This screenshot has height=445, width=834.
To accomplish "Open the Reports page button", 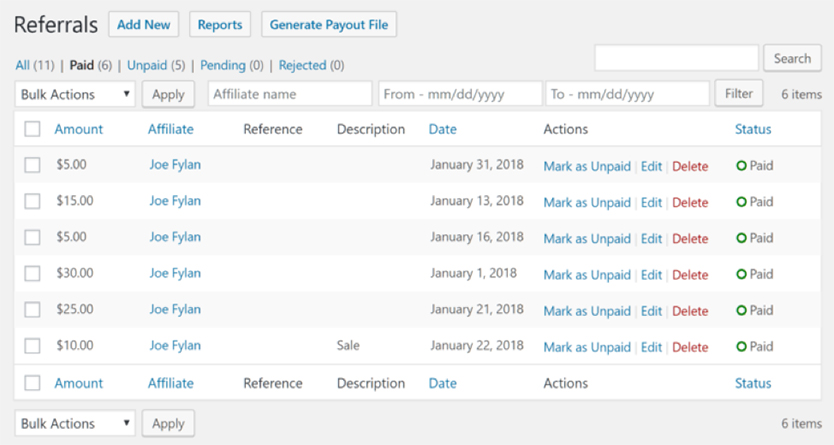I will 220,24.
